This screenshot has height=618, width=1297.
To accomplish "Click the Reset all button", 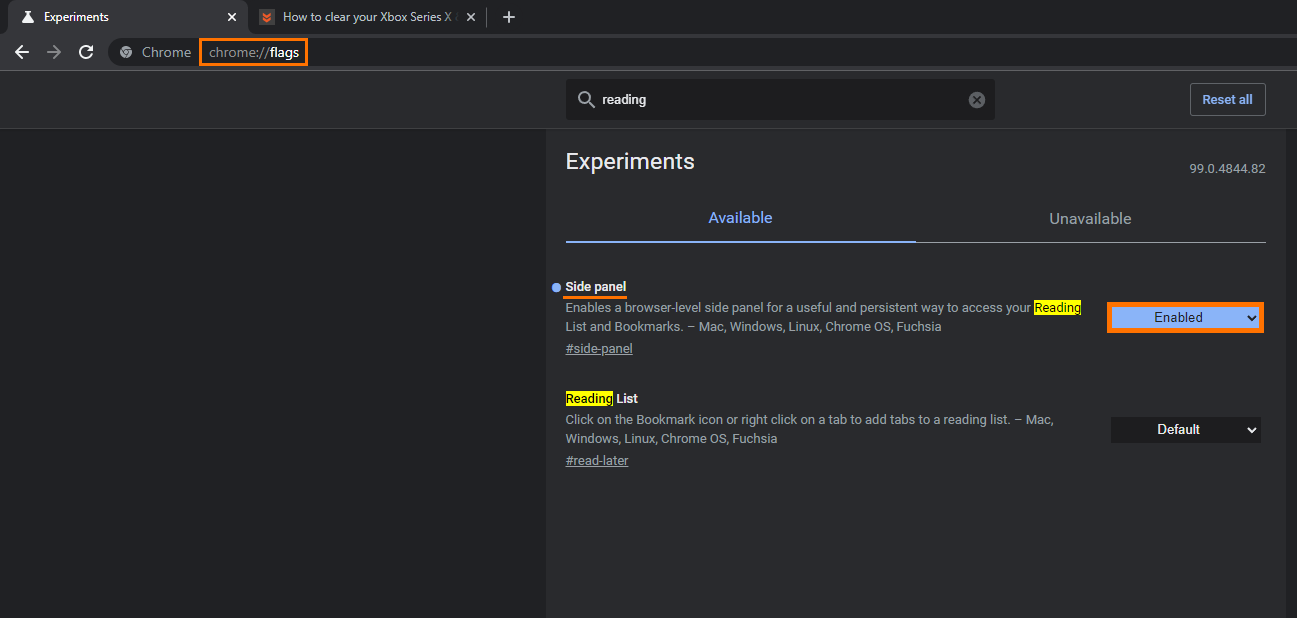I will coord(1227,100).
